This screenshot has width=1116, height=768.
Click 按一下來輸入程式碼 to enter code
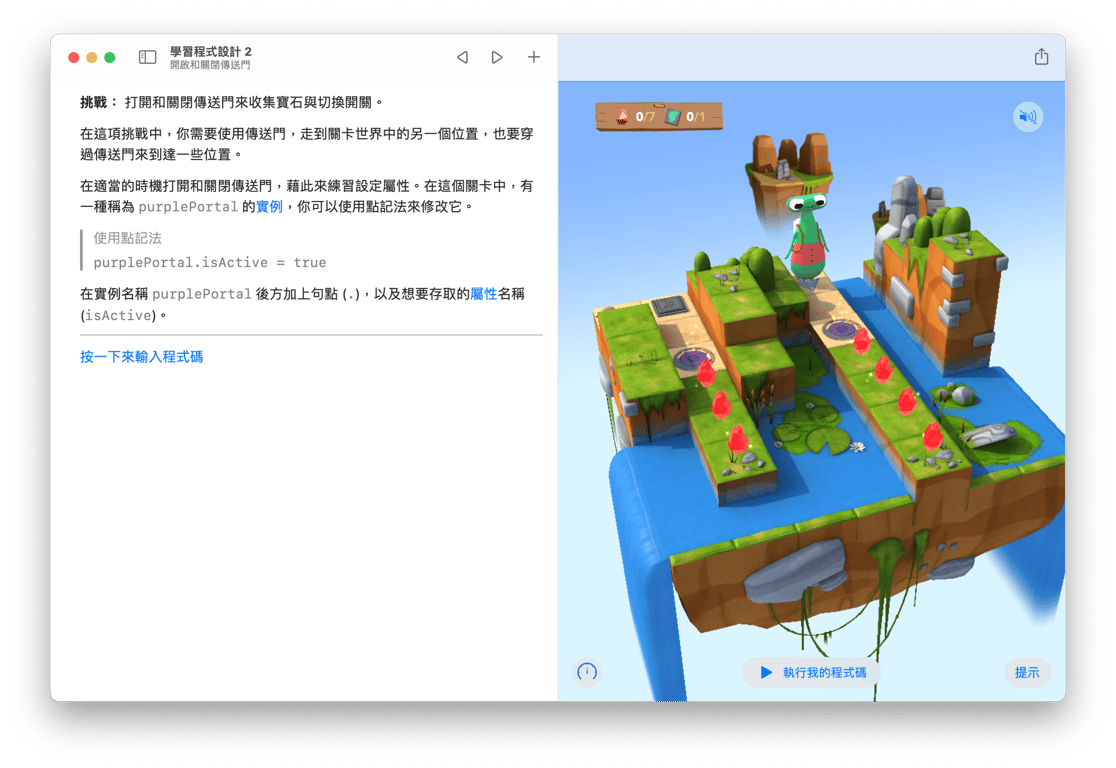tap(142, 357)
